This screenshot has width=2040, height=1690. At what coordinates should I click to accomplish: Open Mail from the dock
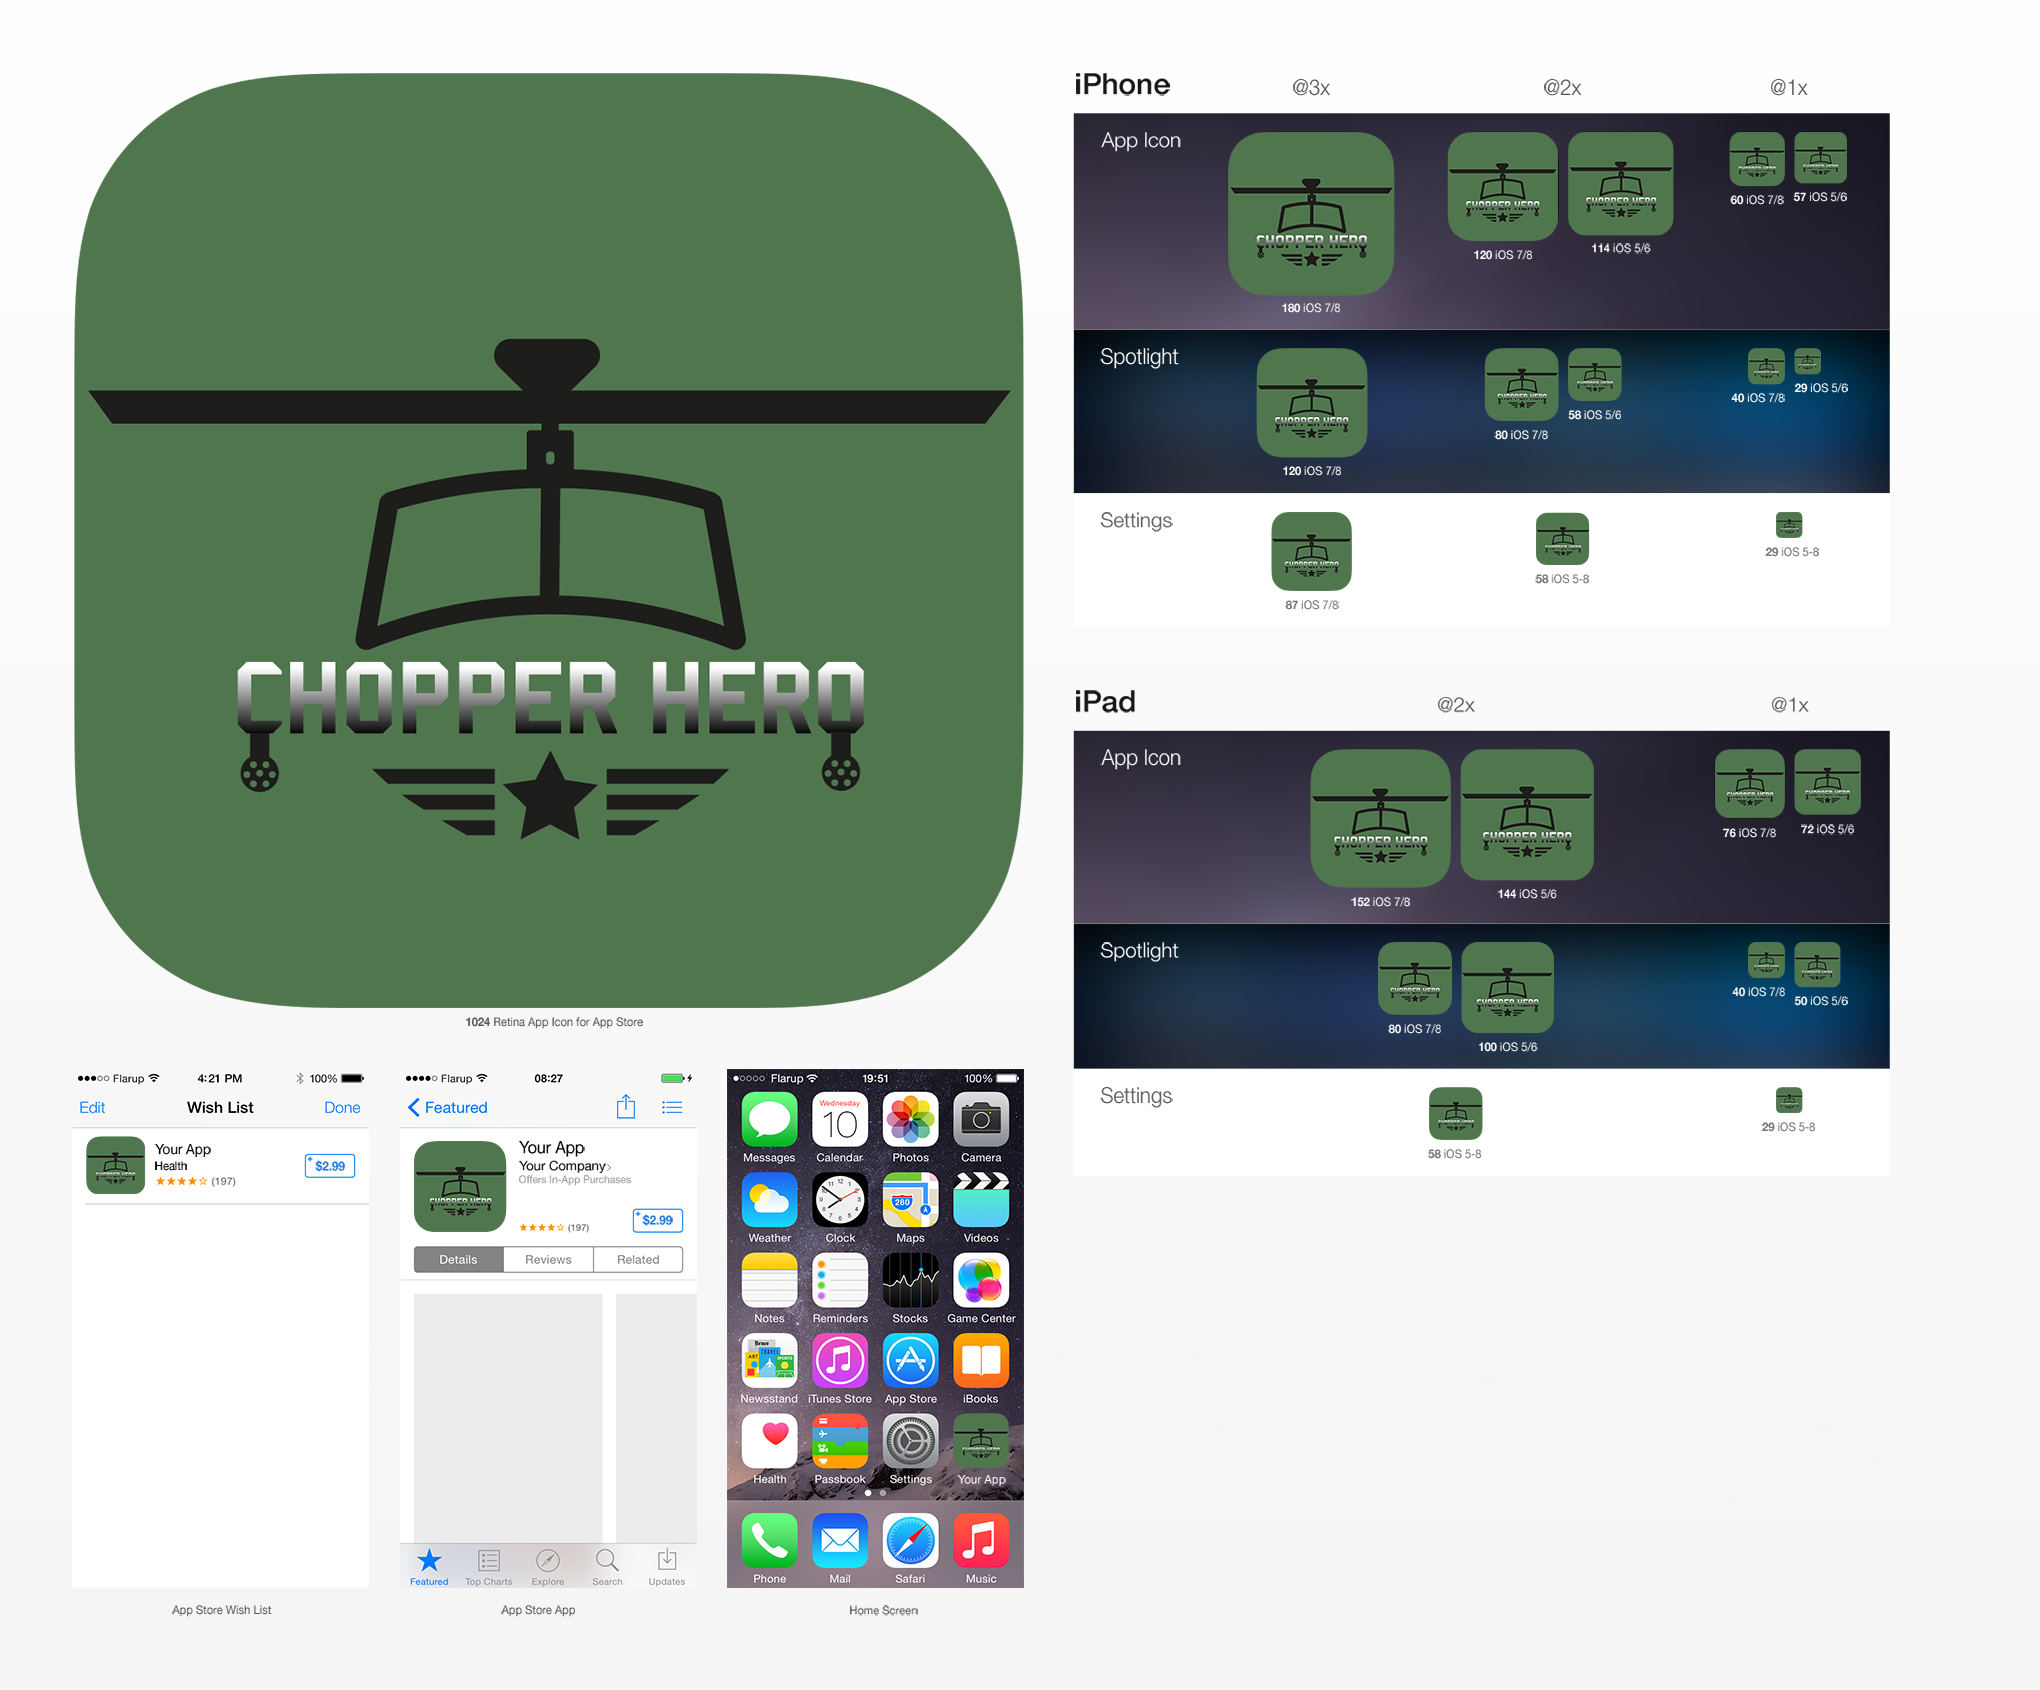click(840, 1543)
